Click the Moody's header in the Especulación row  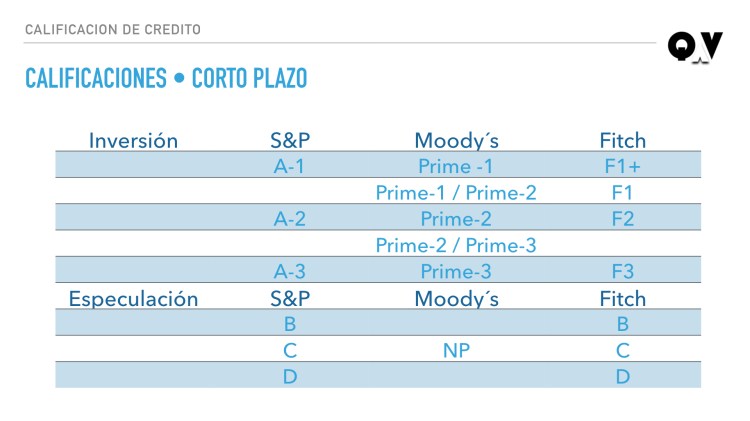[455, 299]
